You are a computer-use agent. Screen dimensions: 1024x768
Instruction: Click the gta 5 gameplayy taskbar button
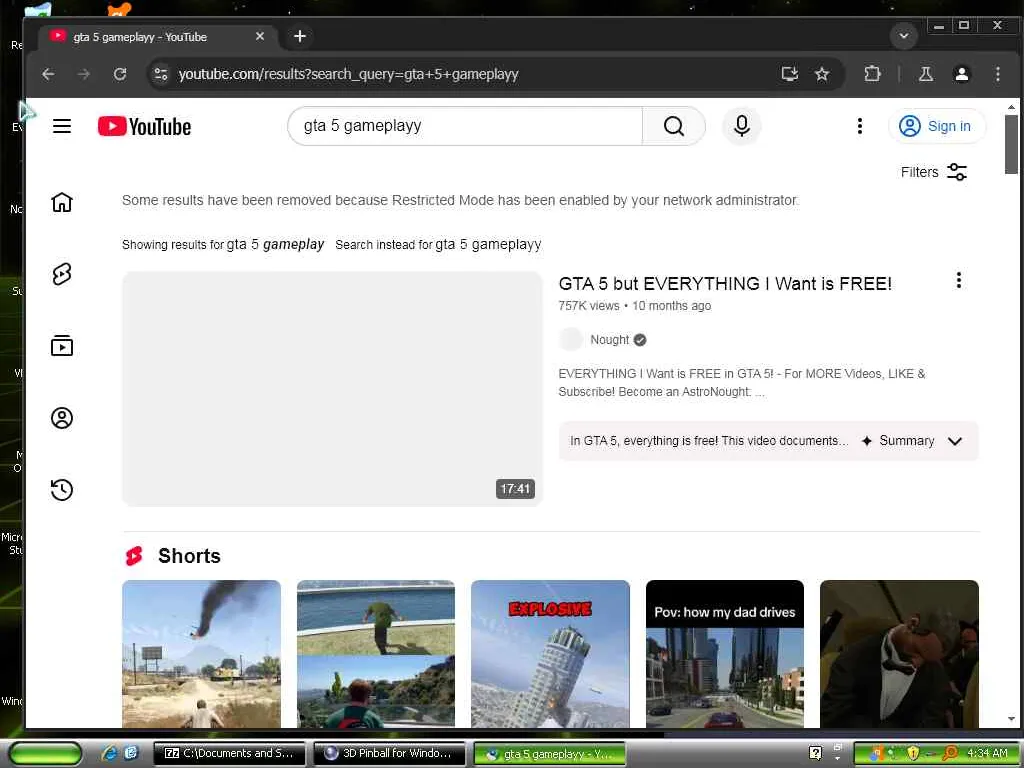point(549,754)
